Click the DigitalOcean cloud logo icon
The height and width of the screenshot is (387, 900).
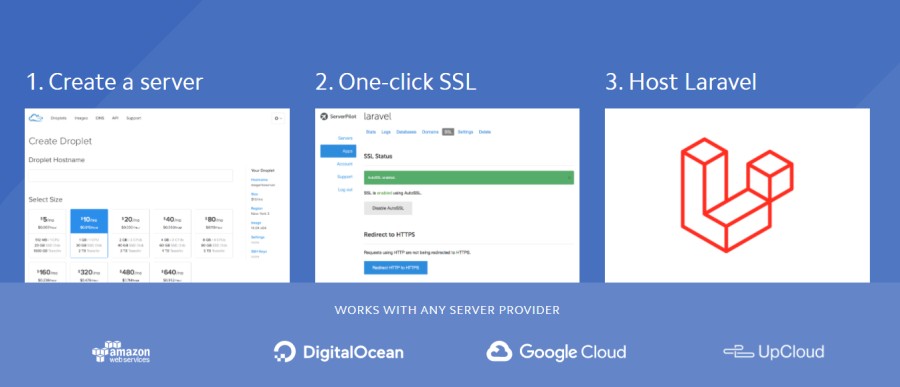36,118
